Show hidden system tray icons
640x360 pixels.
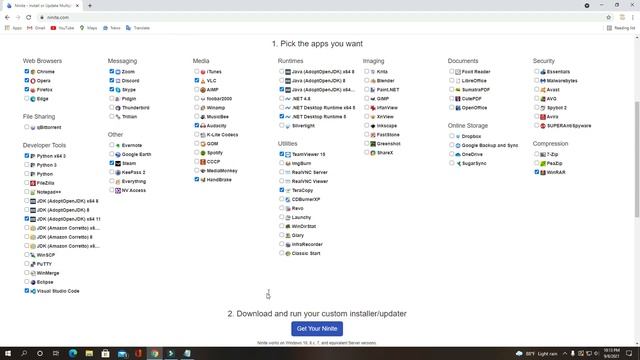coord(565,353)
